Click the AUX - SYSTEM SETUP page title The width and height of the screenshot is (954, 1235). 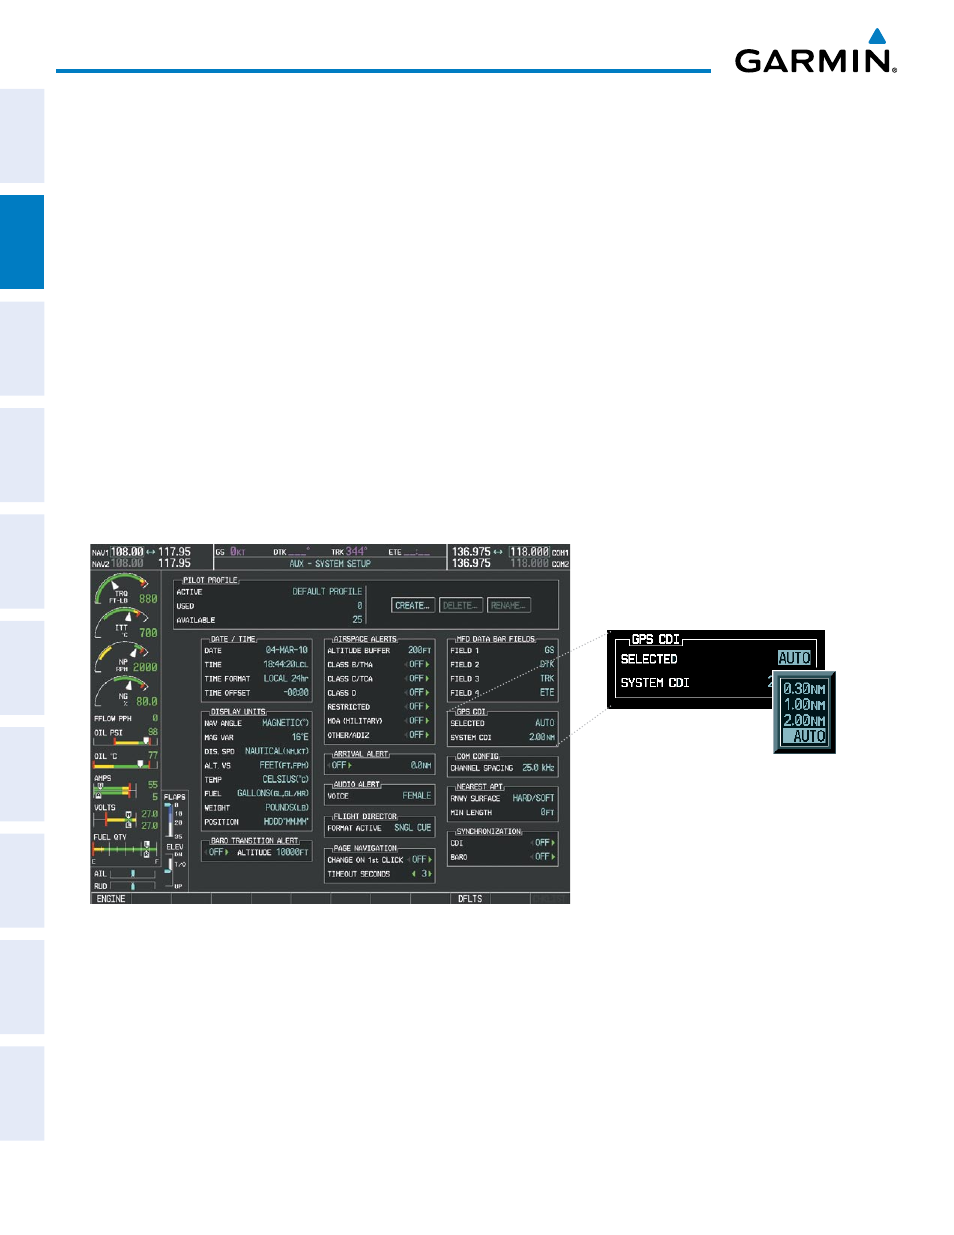330,564
